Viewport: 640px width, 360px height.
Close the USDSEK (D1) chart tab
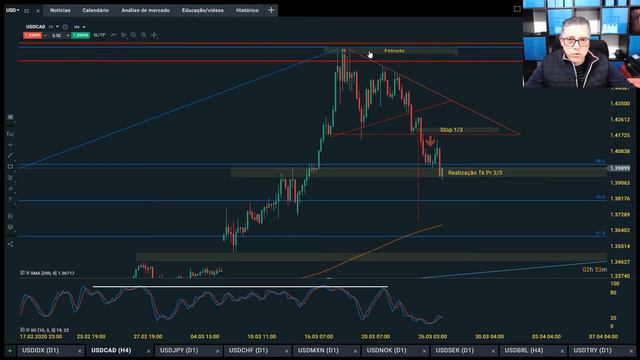[x=493, y=351]
